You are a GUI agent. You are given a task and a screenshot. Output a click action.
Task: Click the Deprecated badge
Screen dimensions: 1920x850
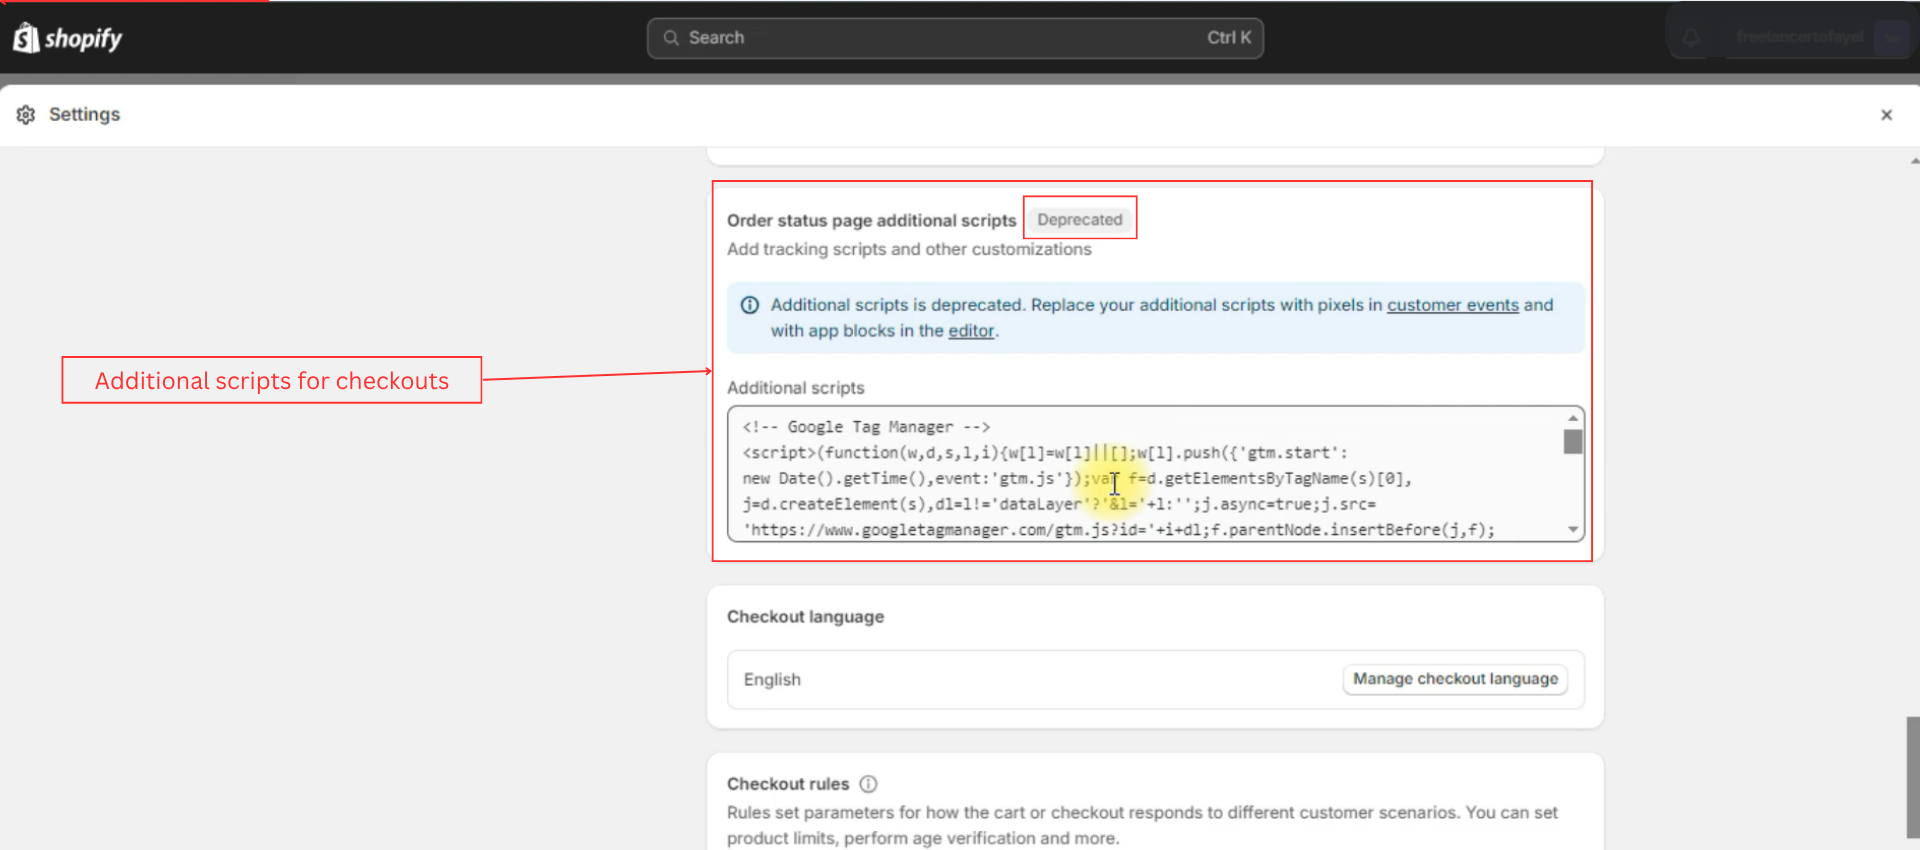coord(1080,219)
